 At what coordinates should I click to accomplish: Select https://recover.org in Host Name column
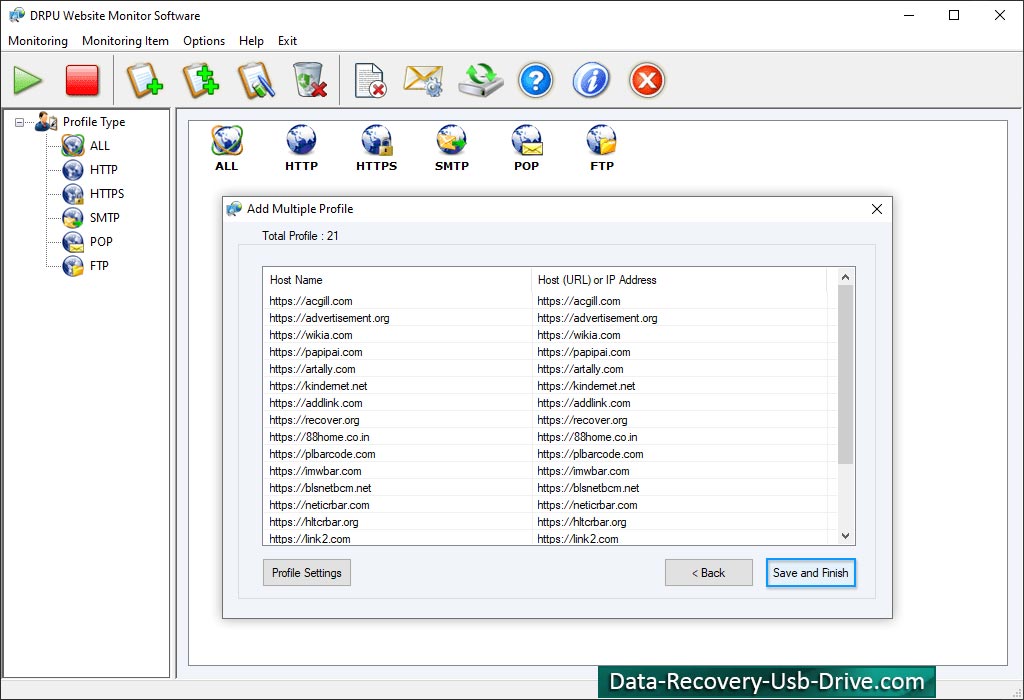click(314, 420)
